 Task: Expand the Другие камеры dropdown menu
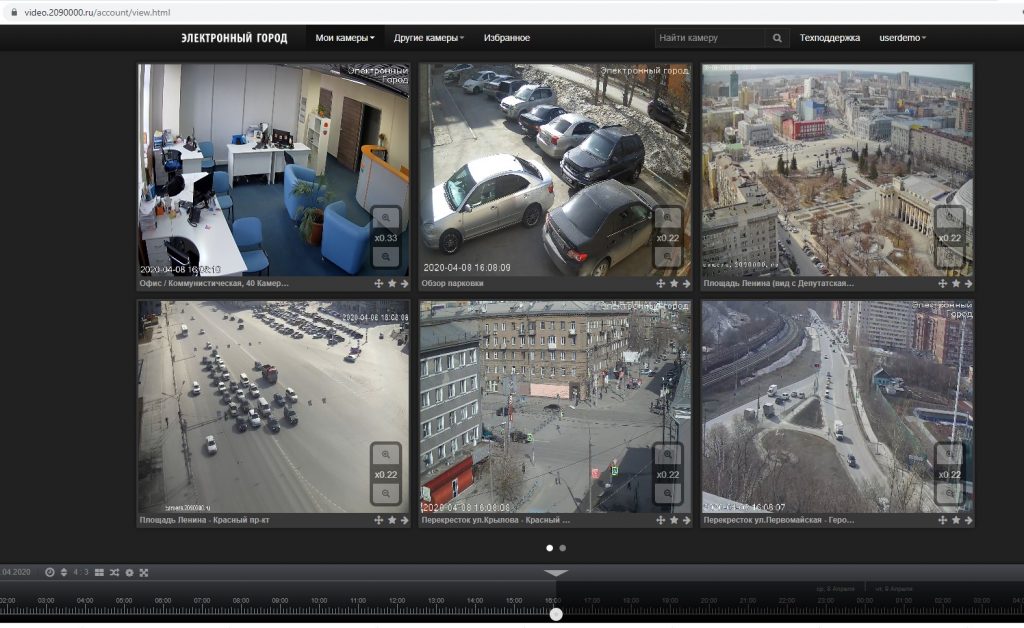pos(429,38)
